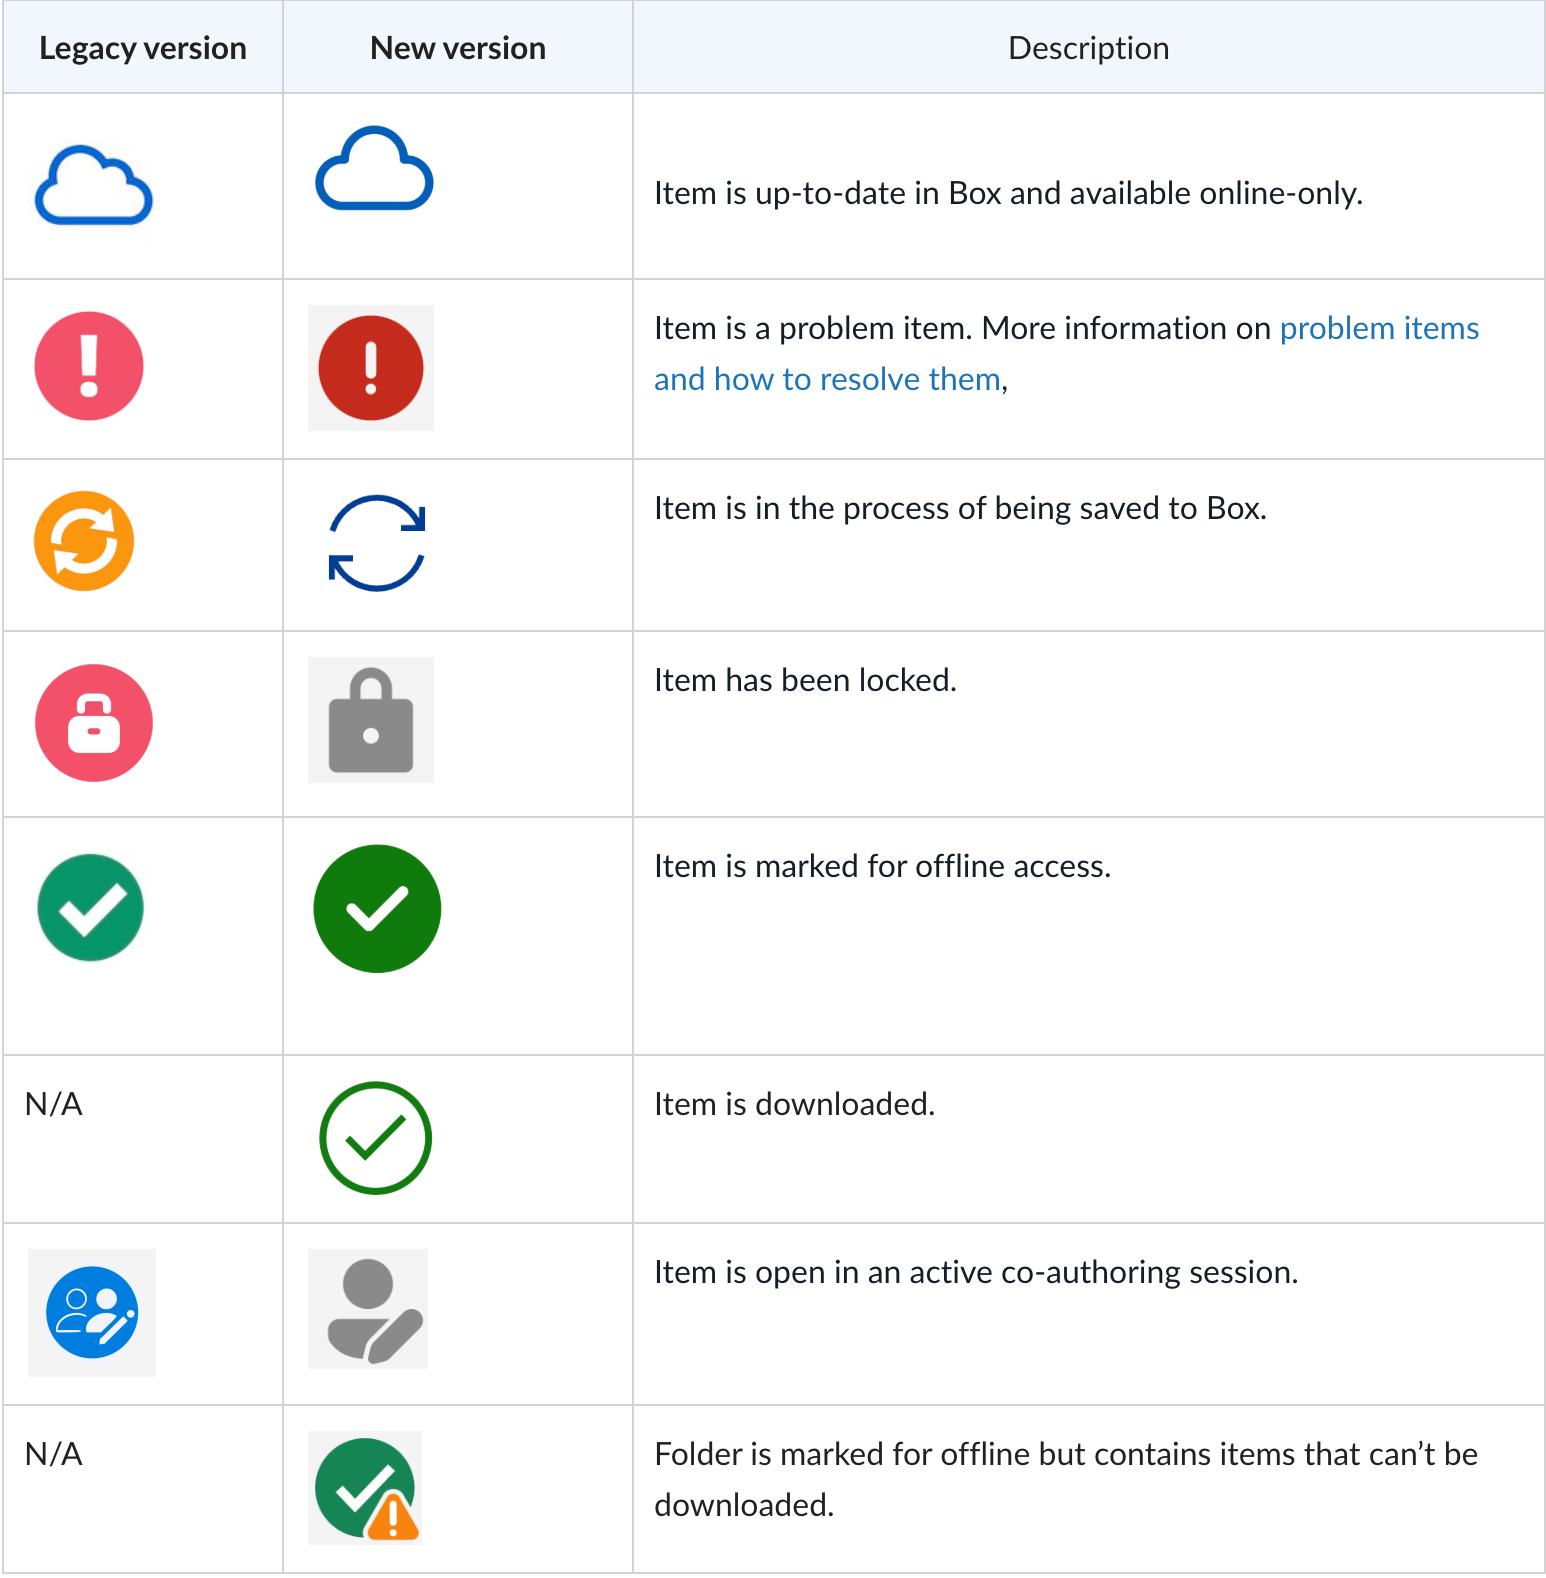Image resolution: width=1546 pixels, height=1578 pixels.
Task: Open the "problem items" link
Action: pos(1379,328)
